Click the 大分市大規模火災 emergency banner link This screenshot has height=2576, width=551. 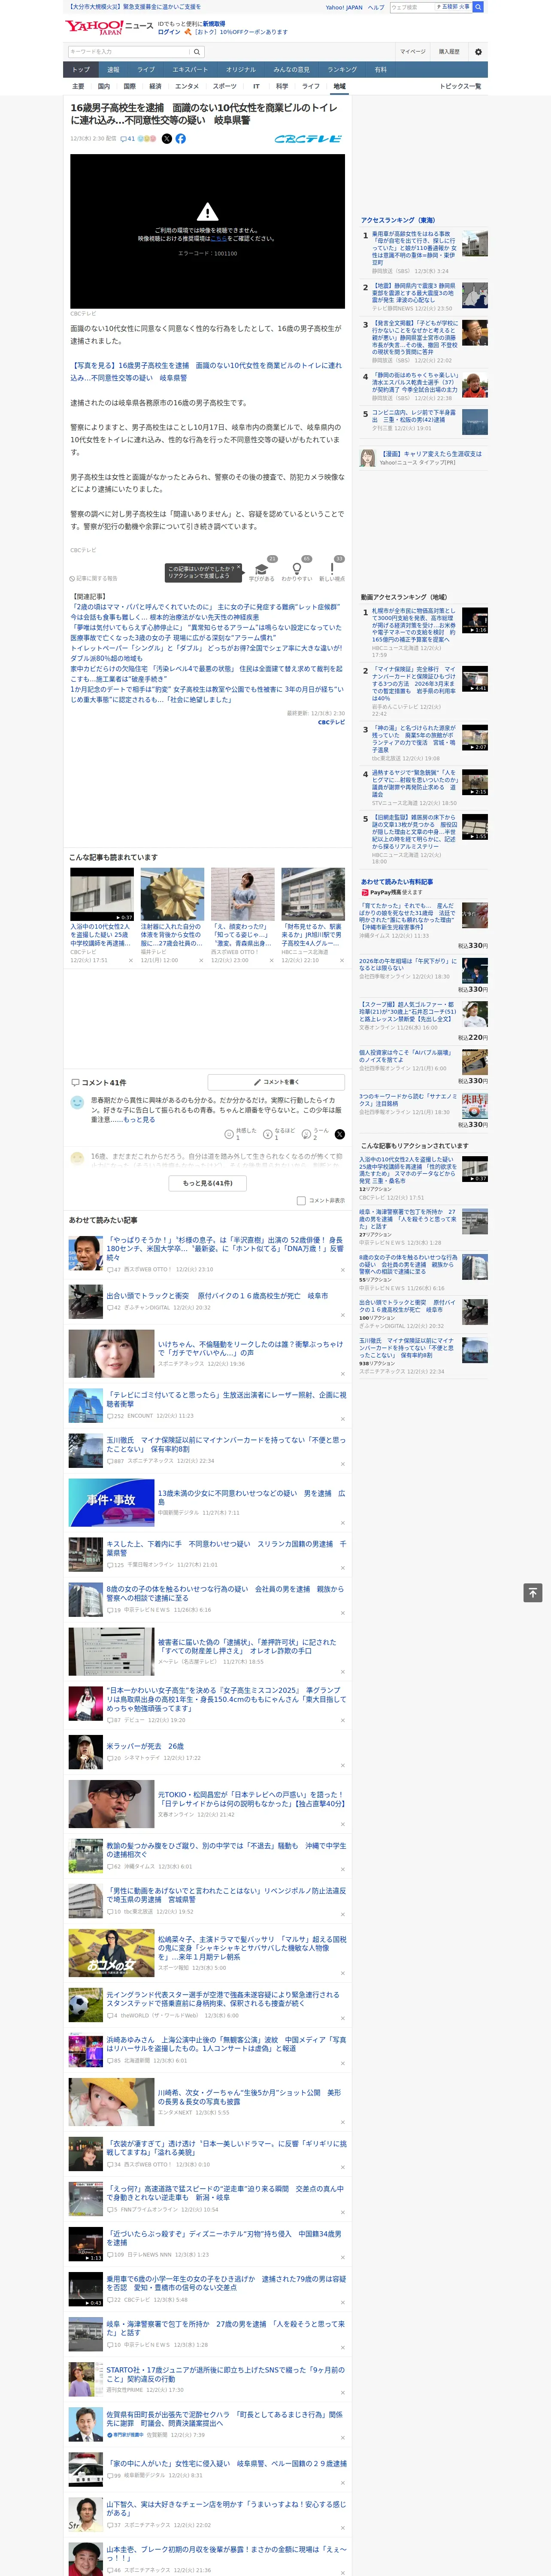click(x=133, y=7)
